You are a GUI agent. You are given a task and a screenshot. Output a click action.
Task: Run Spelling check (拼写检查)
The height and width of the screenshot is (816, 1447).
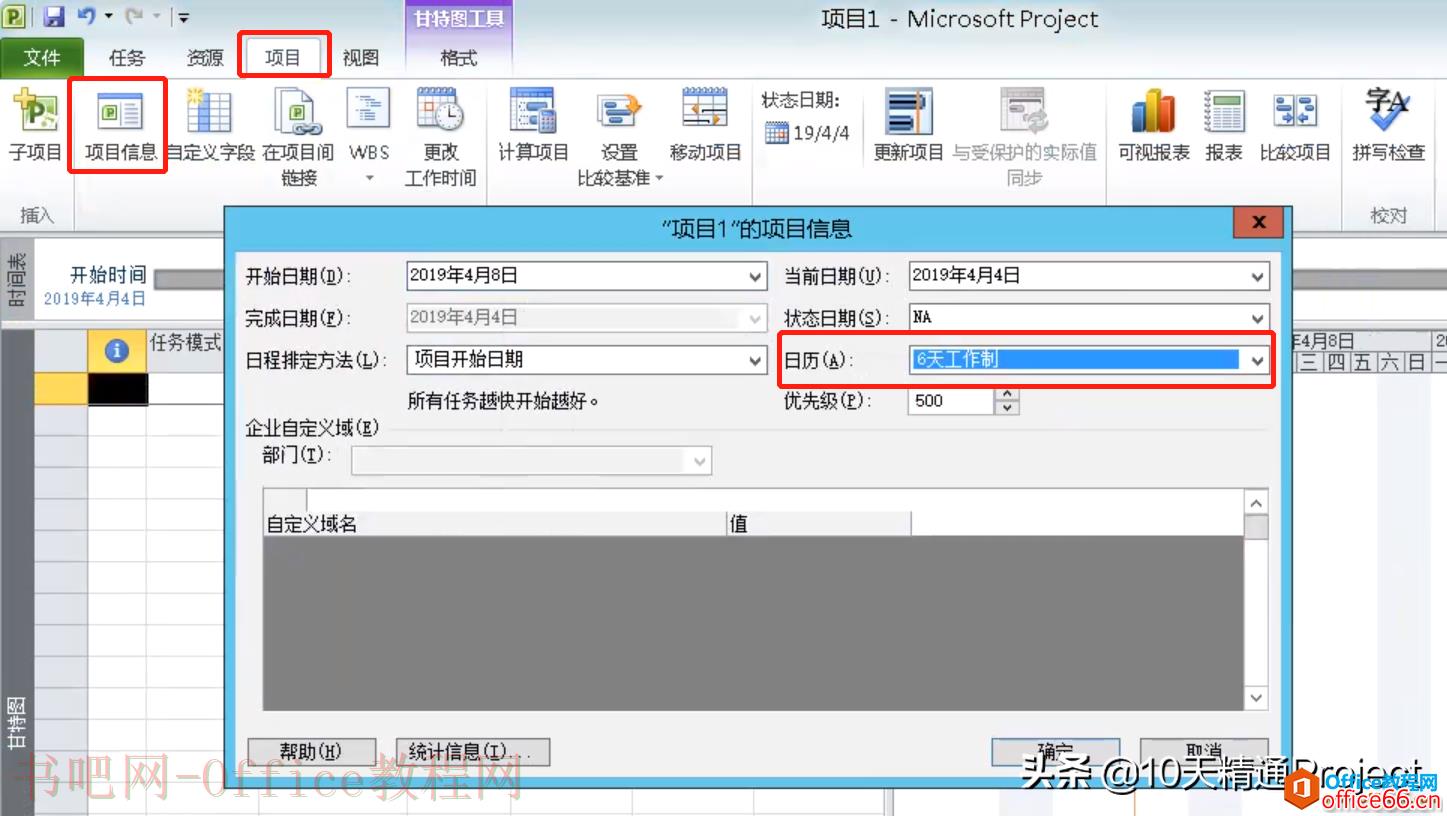coord(1388,125)
